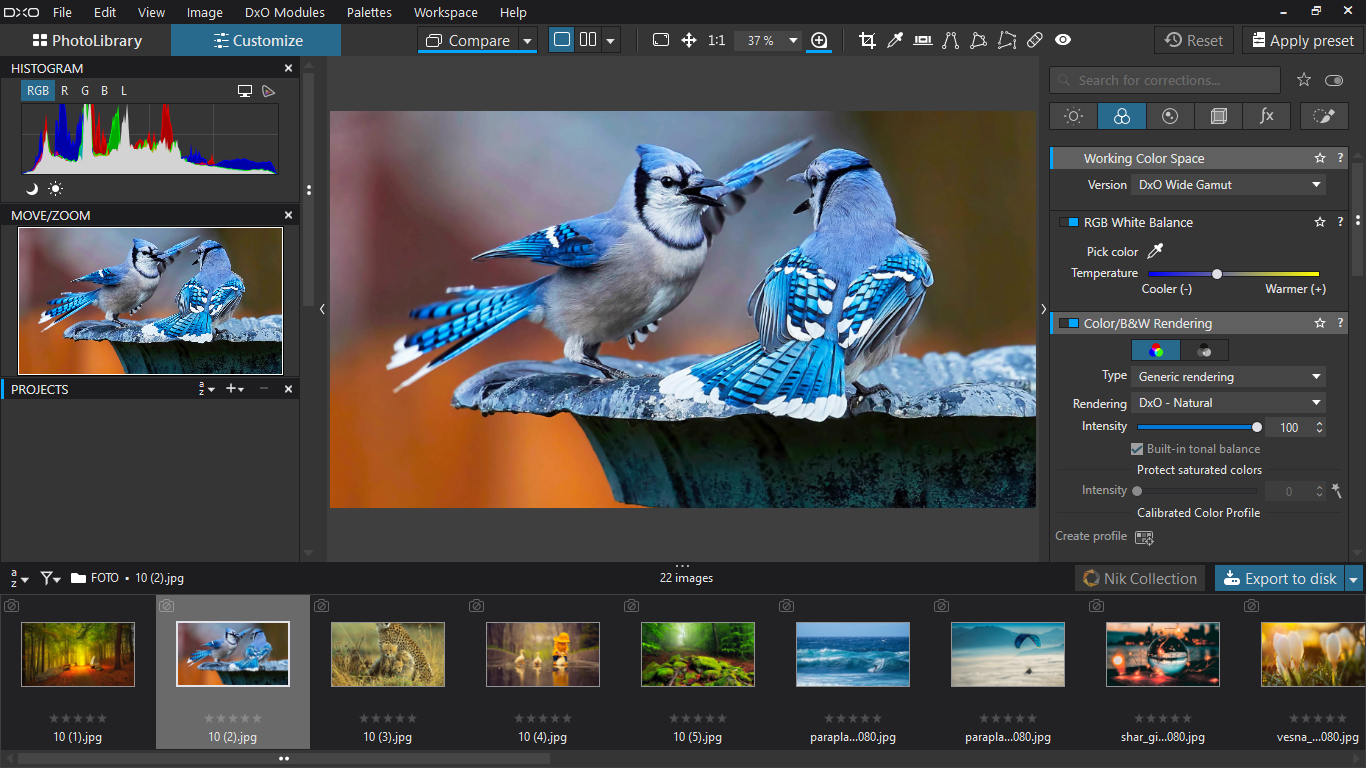Viewport: 1366px width, 768px height.
Task: Expand Compare mode dropdown arrow
Action: pyautogui.click(x=526, y=41)
